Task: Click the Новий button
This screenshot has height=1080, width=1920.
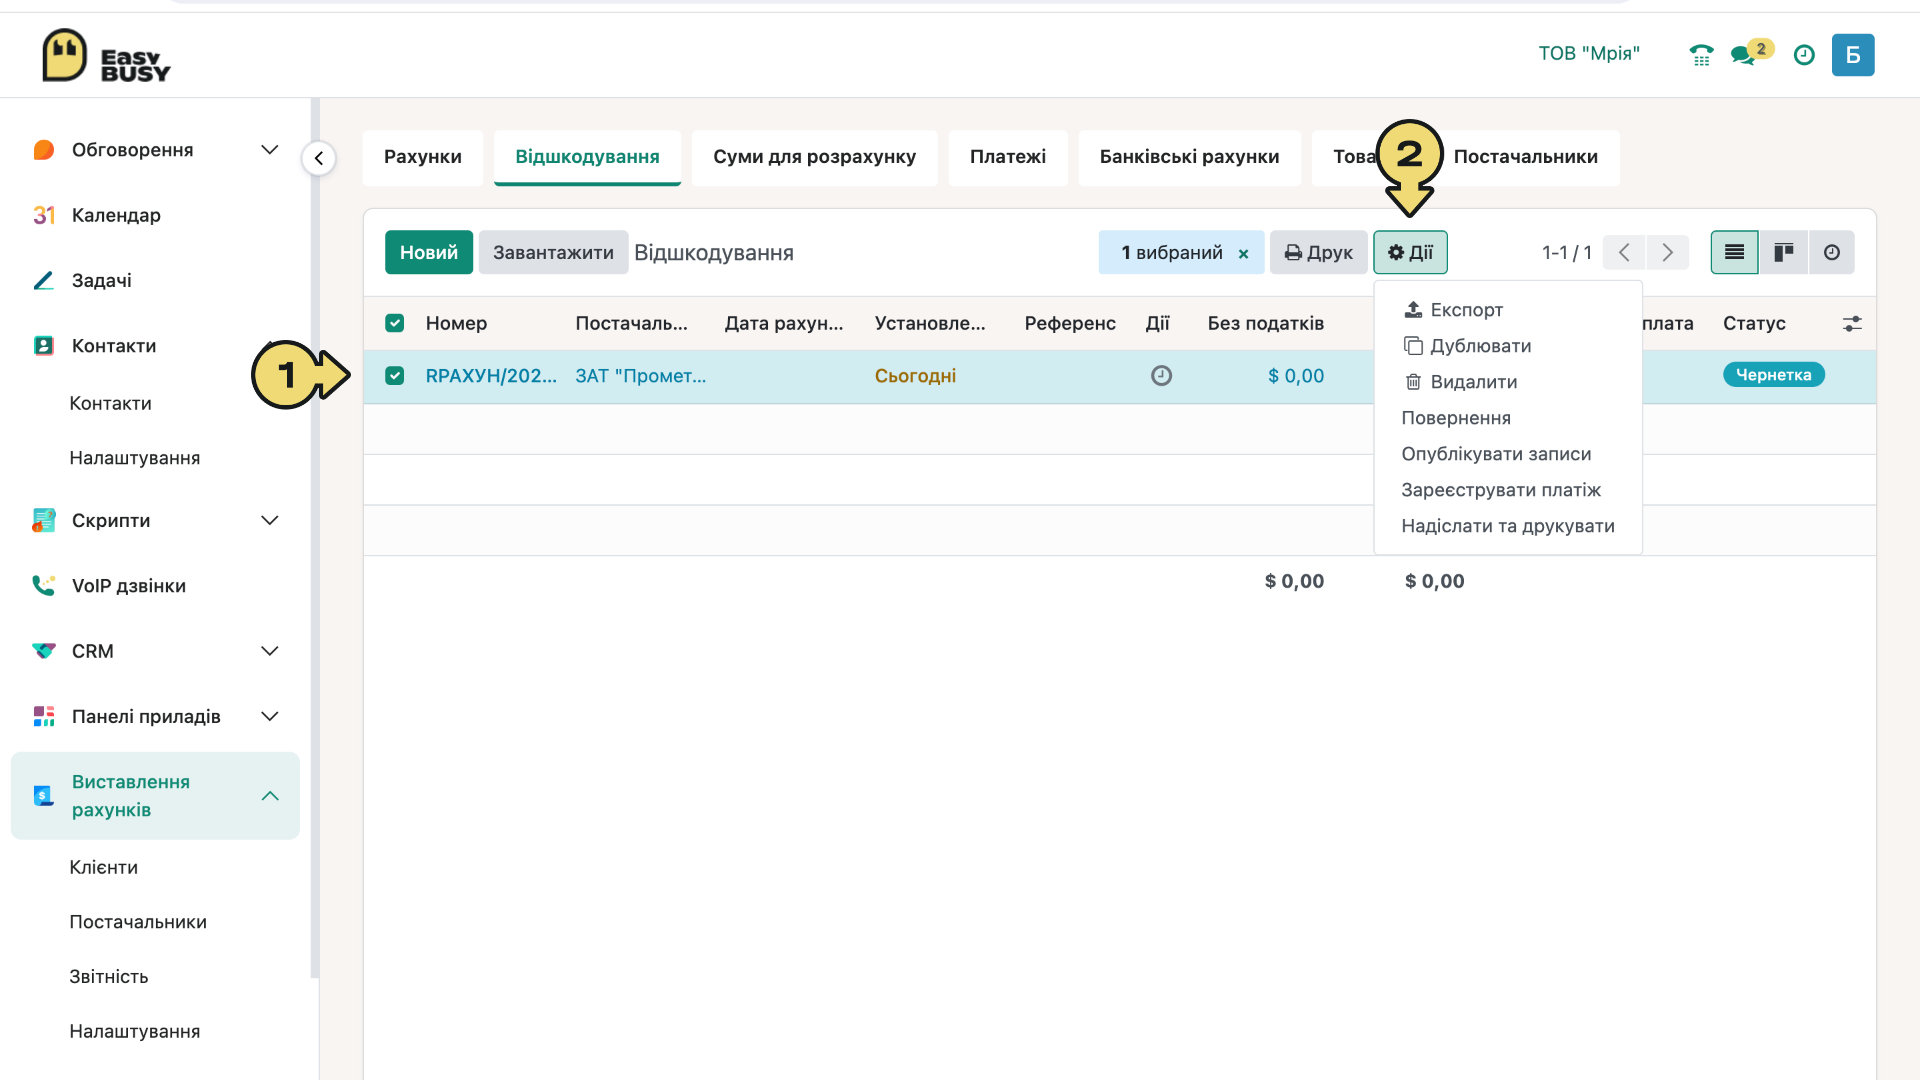Action: coord(429,252)
